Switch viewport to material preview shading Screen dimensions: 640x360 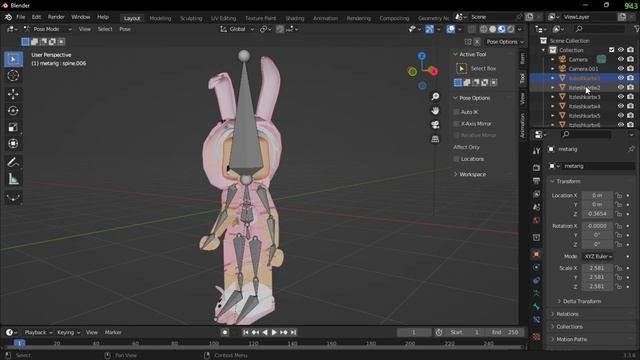point(502,29)
